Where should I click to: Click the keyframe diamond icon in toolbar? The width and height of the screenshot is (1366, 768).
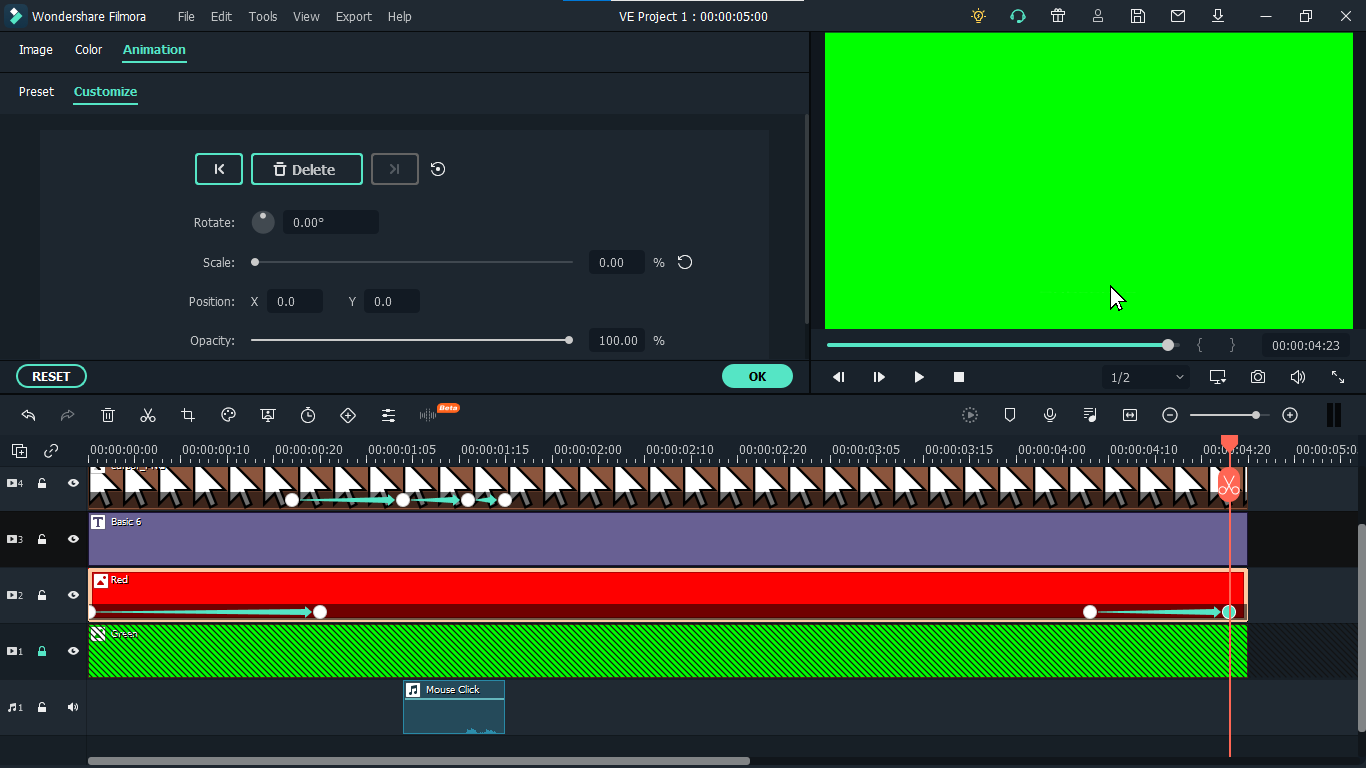point(348,415)
